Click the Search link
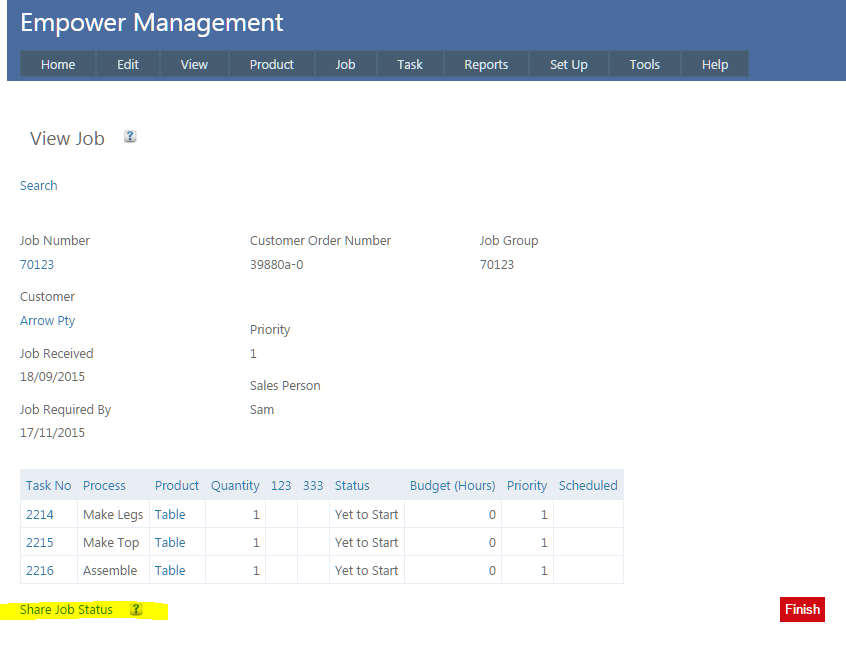The height and width of the screenshot is (652, 846). (x=39, y=185)
